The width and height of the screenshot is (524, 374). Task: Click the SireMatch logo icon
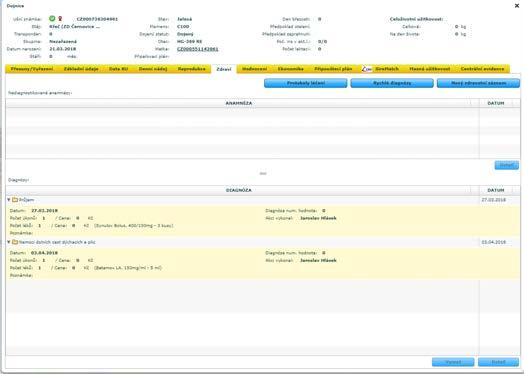point(367,69)
